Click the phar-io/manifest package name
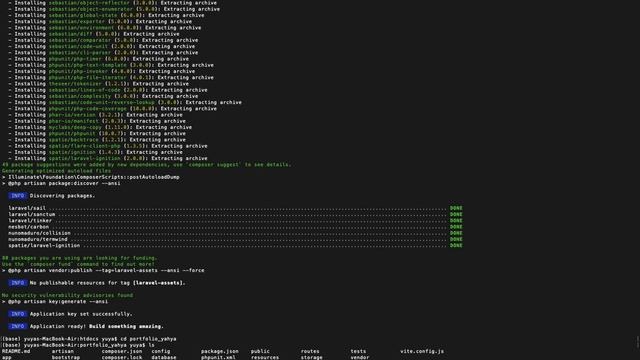640x360 pixels. tap(73, 121)
